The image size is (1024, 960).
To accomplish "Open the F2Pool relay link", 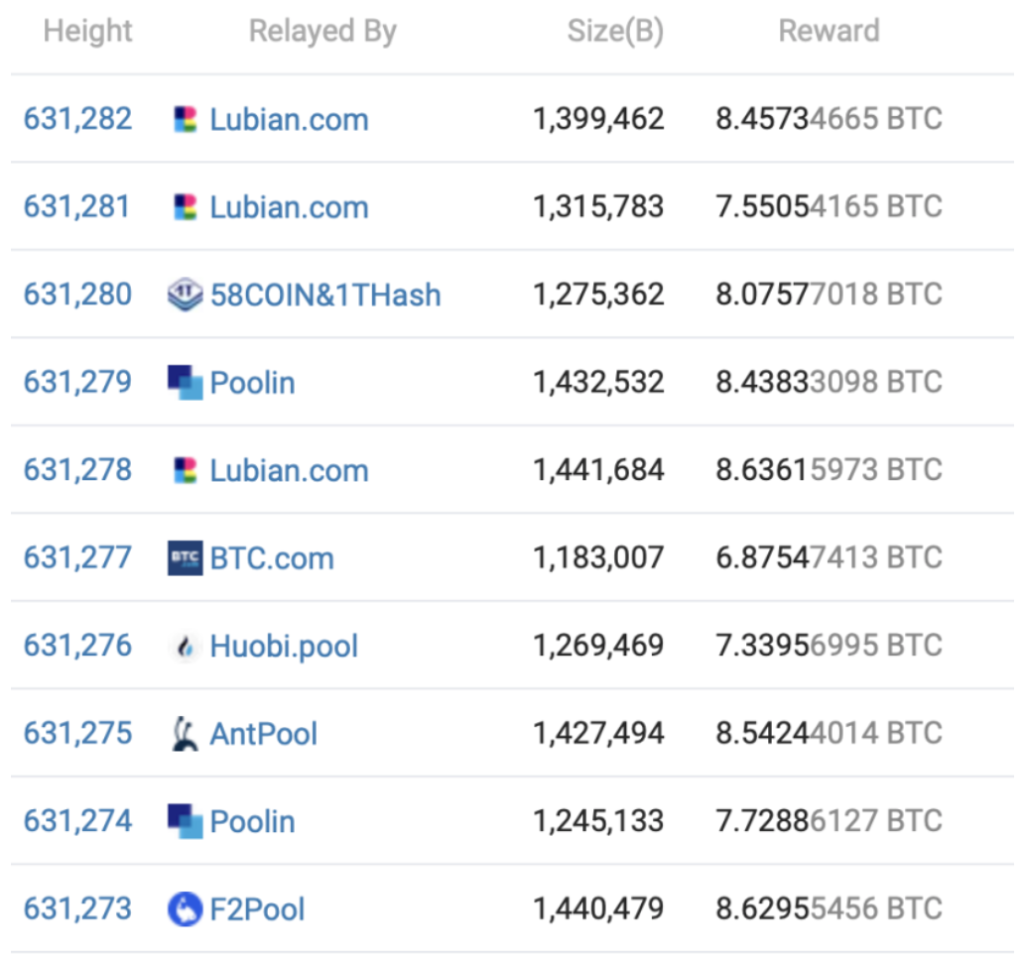I will [257, 909].
